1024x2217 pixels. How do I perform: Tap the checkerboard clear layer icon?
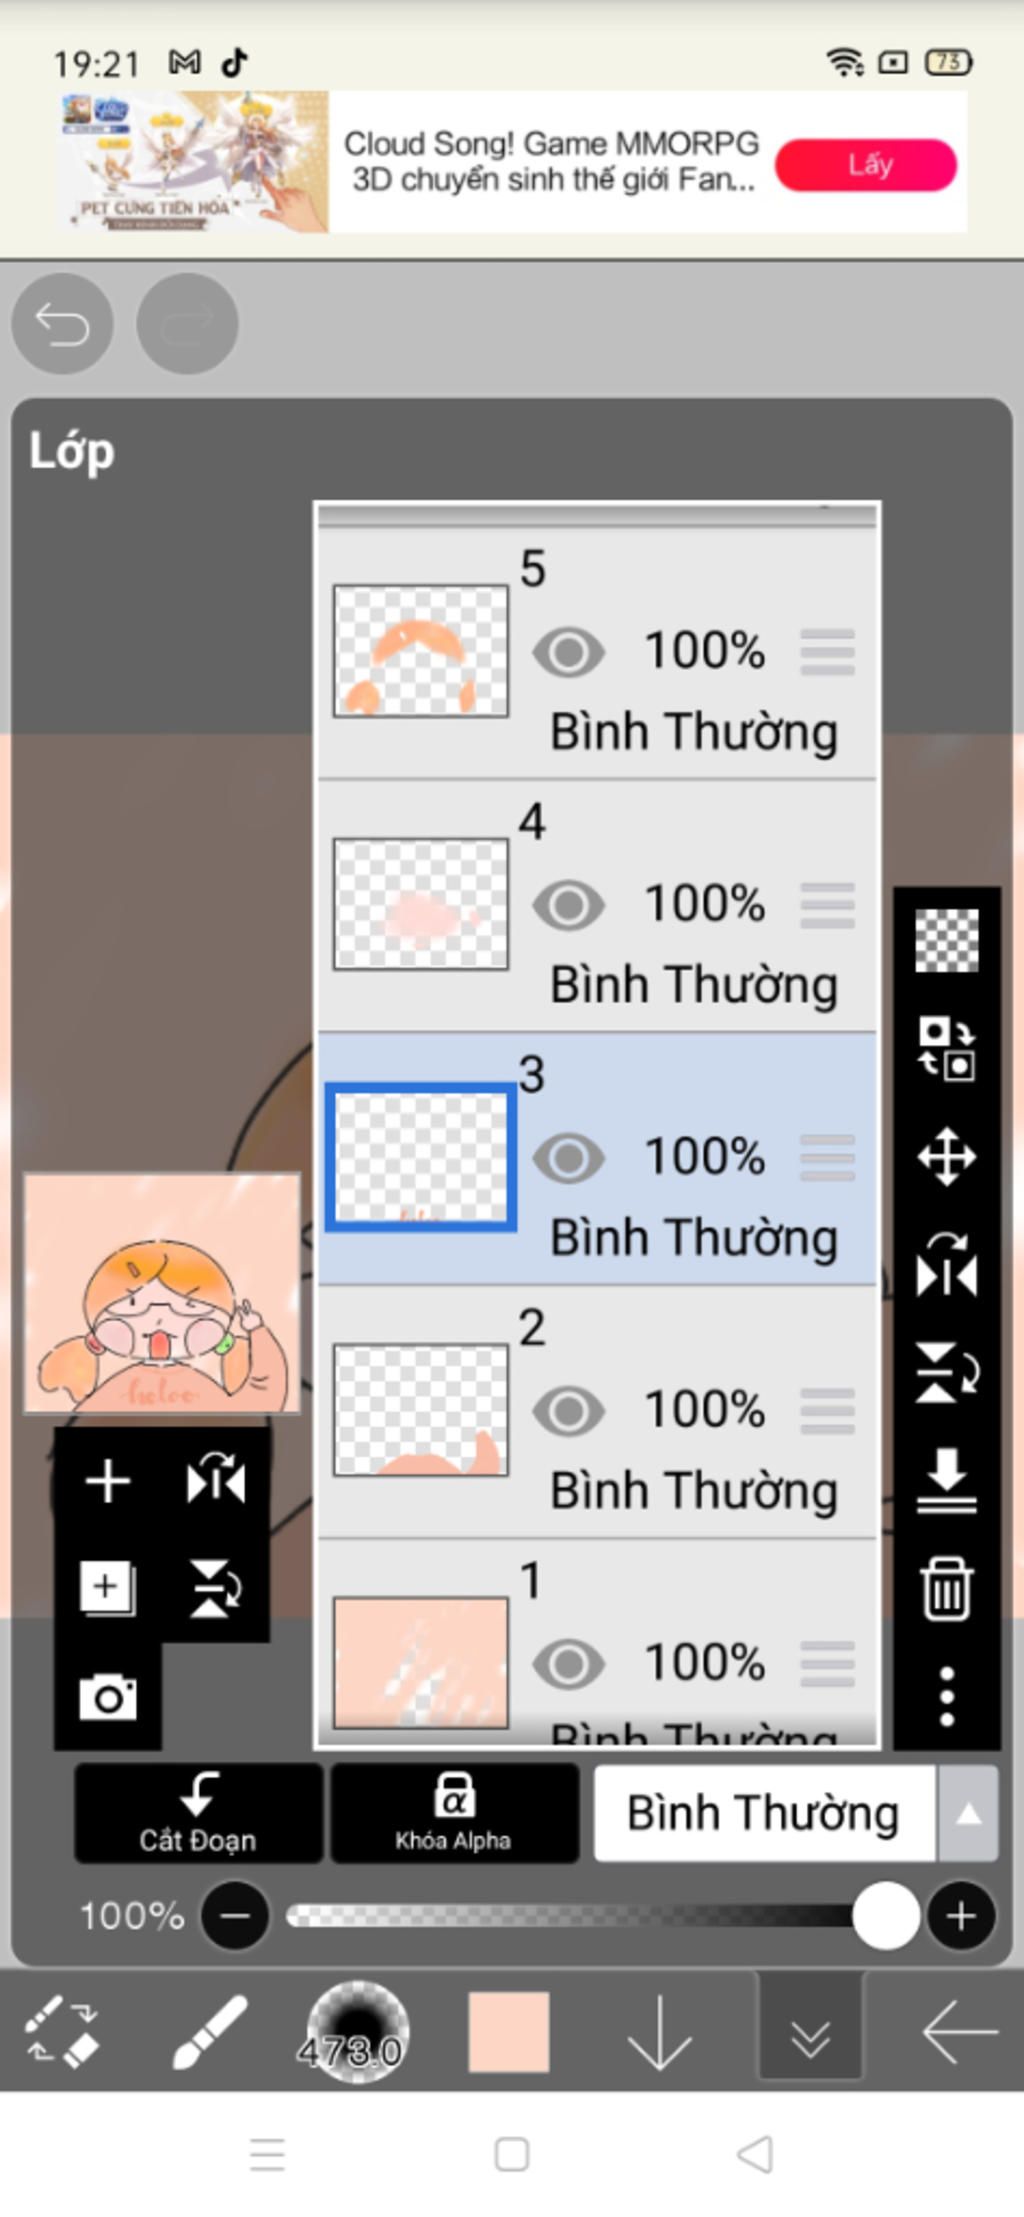946,940
